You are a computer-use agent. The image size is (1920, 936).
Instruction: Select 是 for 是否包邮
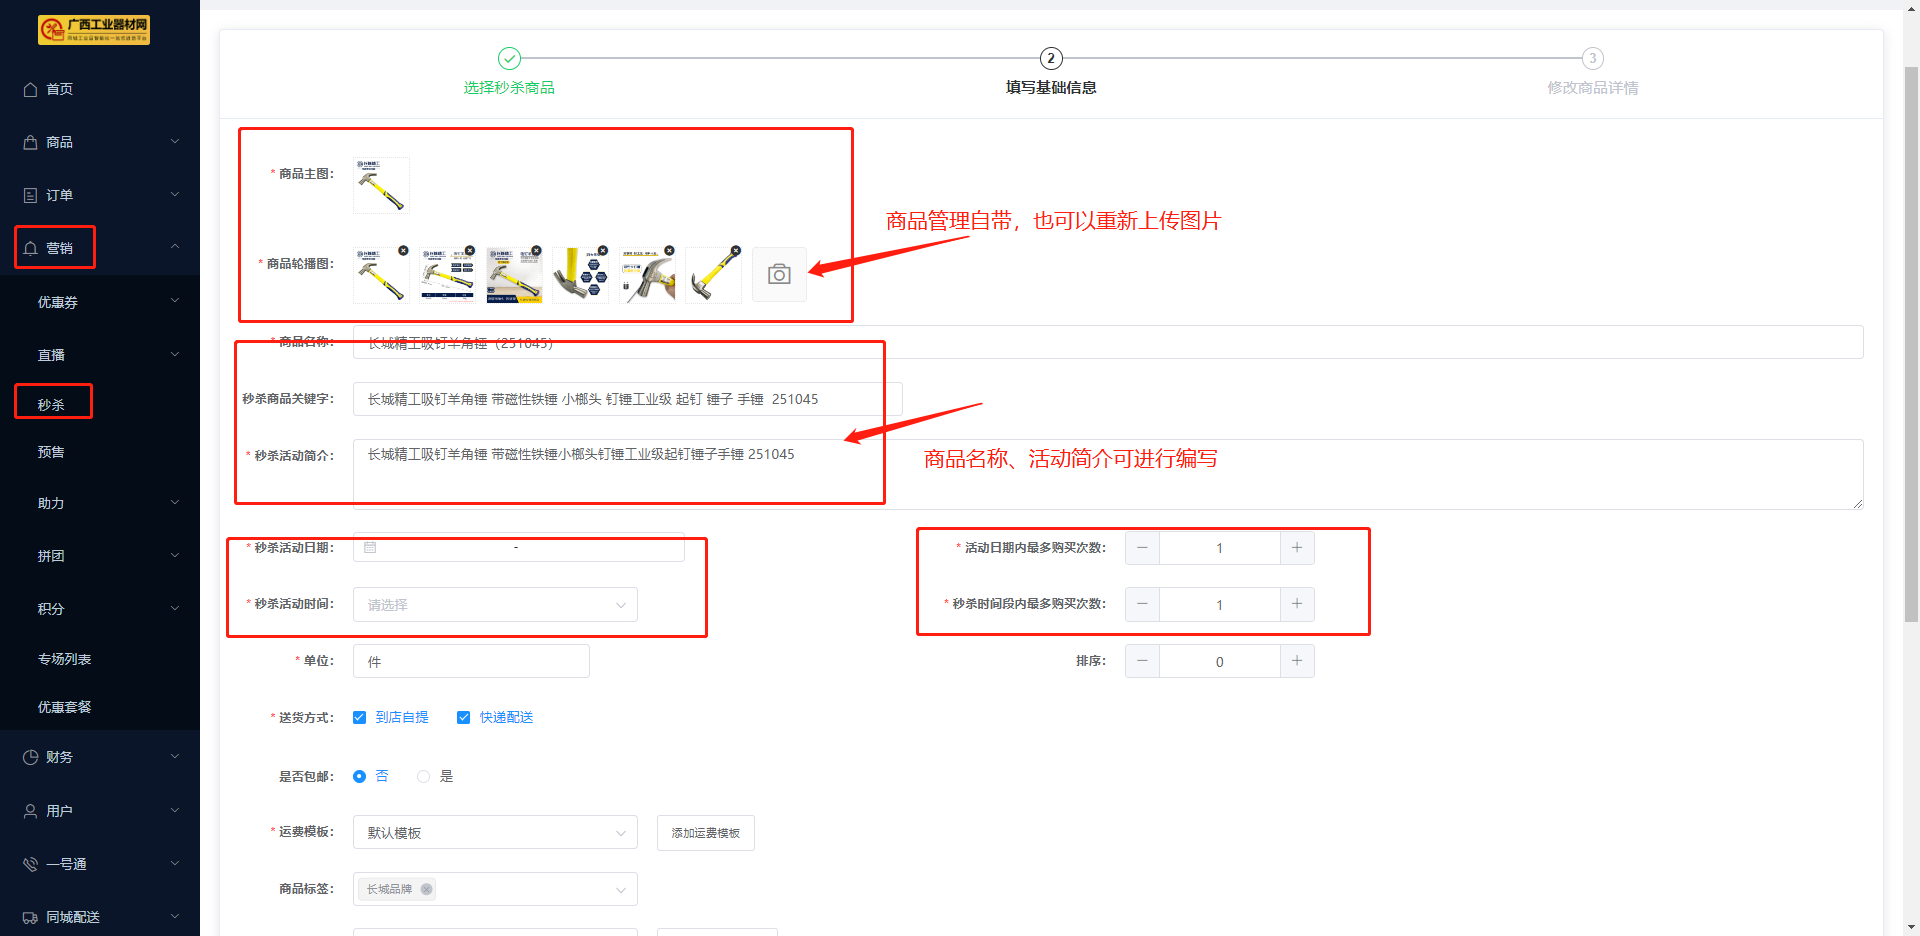coord(424,777)
